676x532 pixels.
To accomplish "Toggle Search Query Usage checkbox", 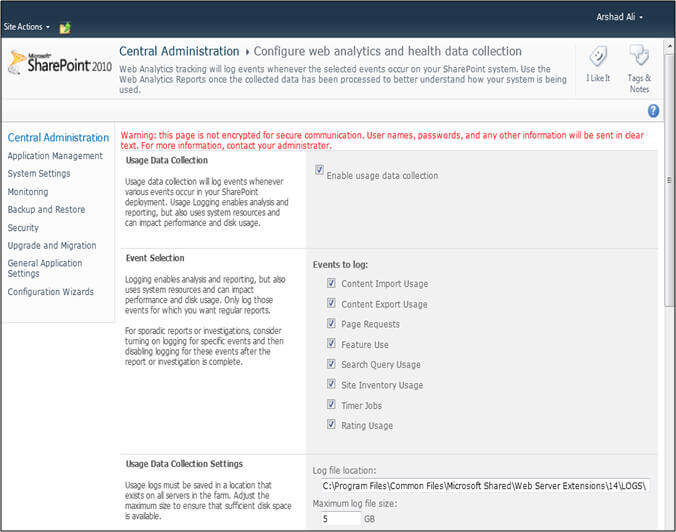I will [331, 364].
